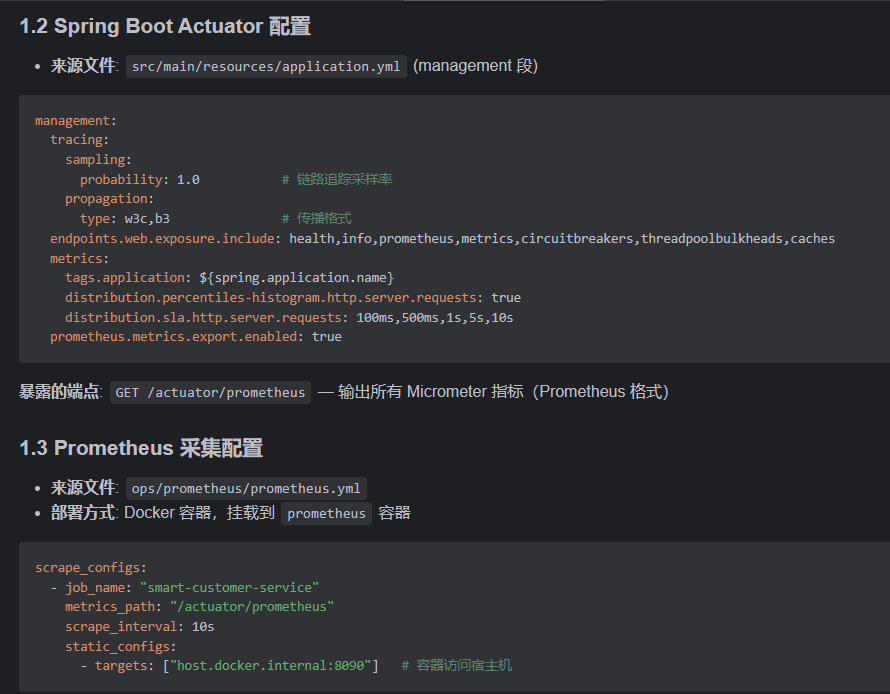The width and height of the screenshot is (890, 694).
Task: Click the value starting "health,info,prometheus"
Action: click(x=562, y=238)
